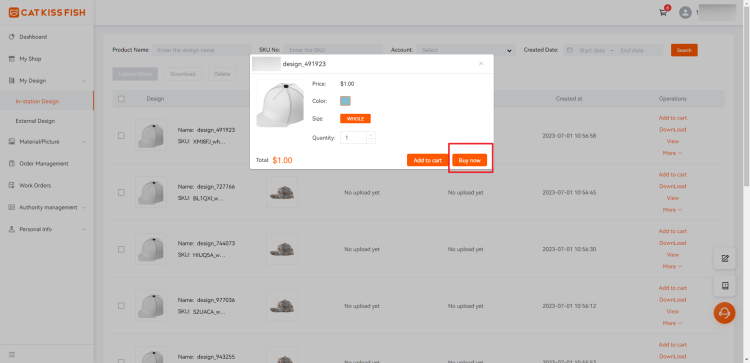The image size is (750, 363).
Task: Open More menu for design_727766 row
Action: tap(672, 210)
